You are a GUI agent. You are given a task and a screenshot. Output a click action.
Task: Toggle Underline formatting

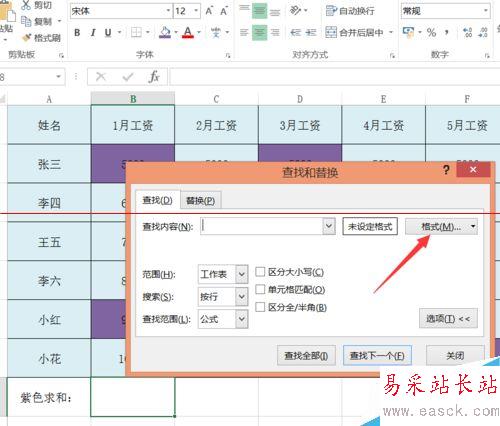108,33
